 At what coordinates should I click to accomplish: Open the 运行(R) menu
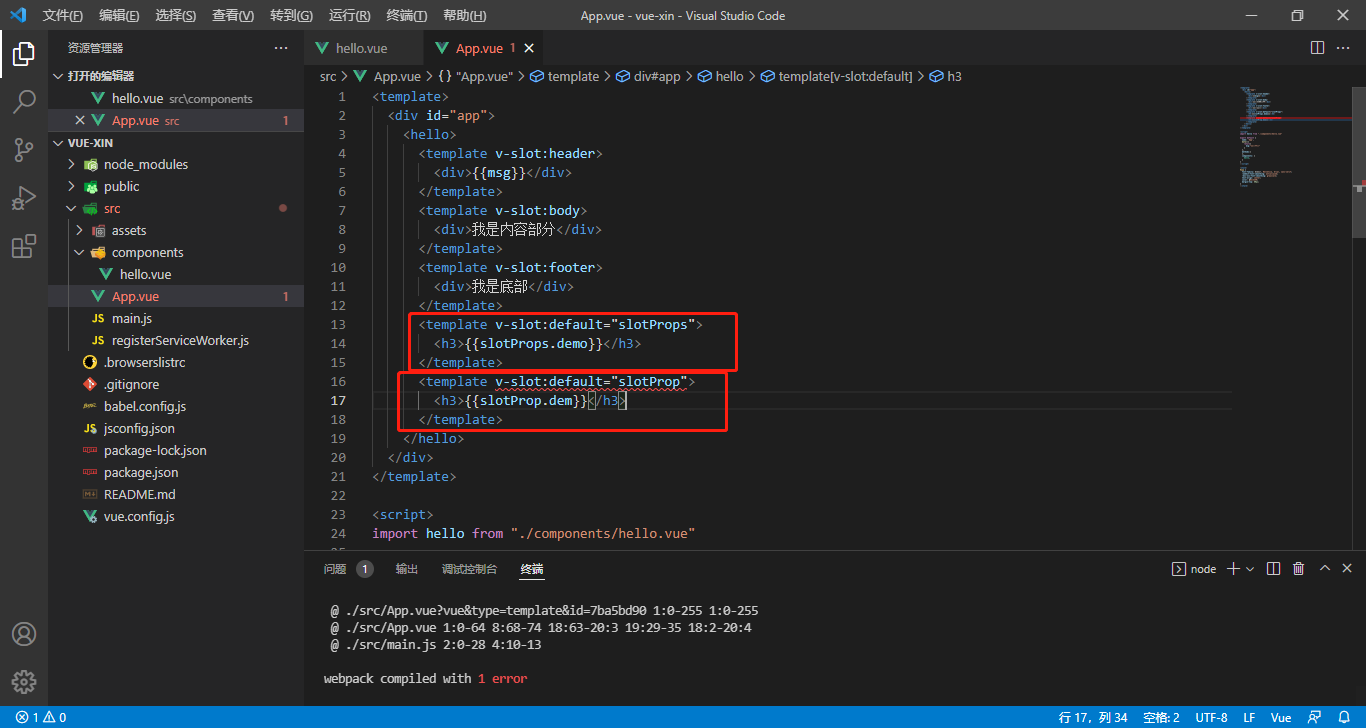pos(349,15)
